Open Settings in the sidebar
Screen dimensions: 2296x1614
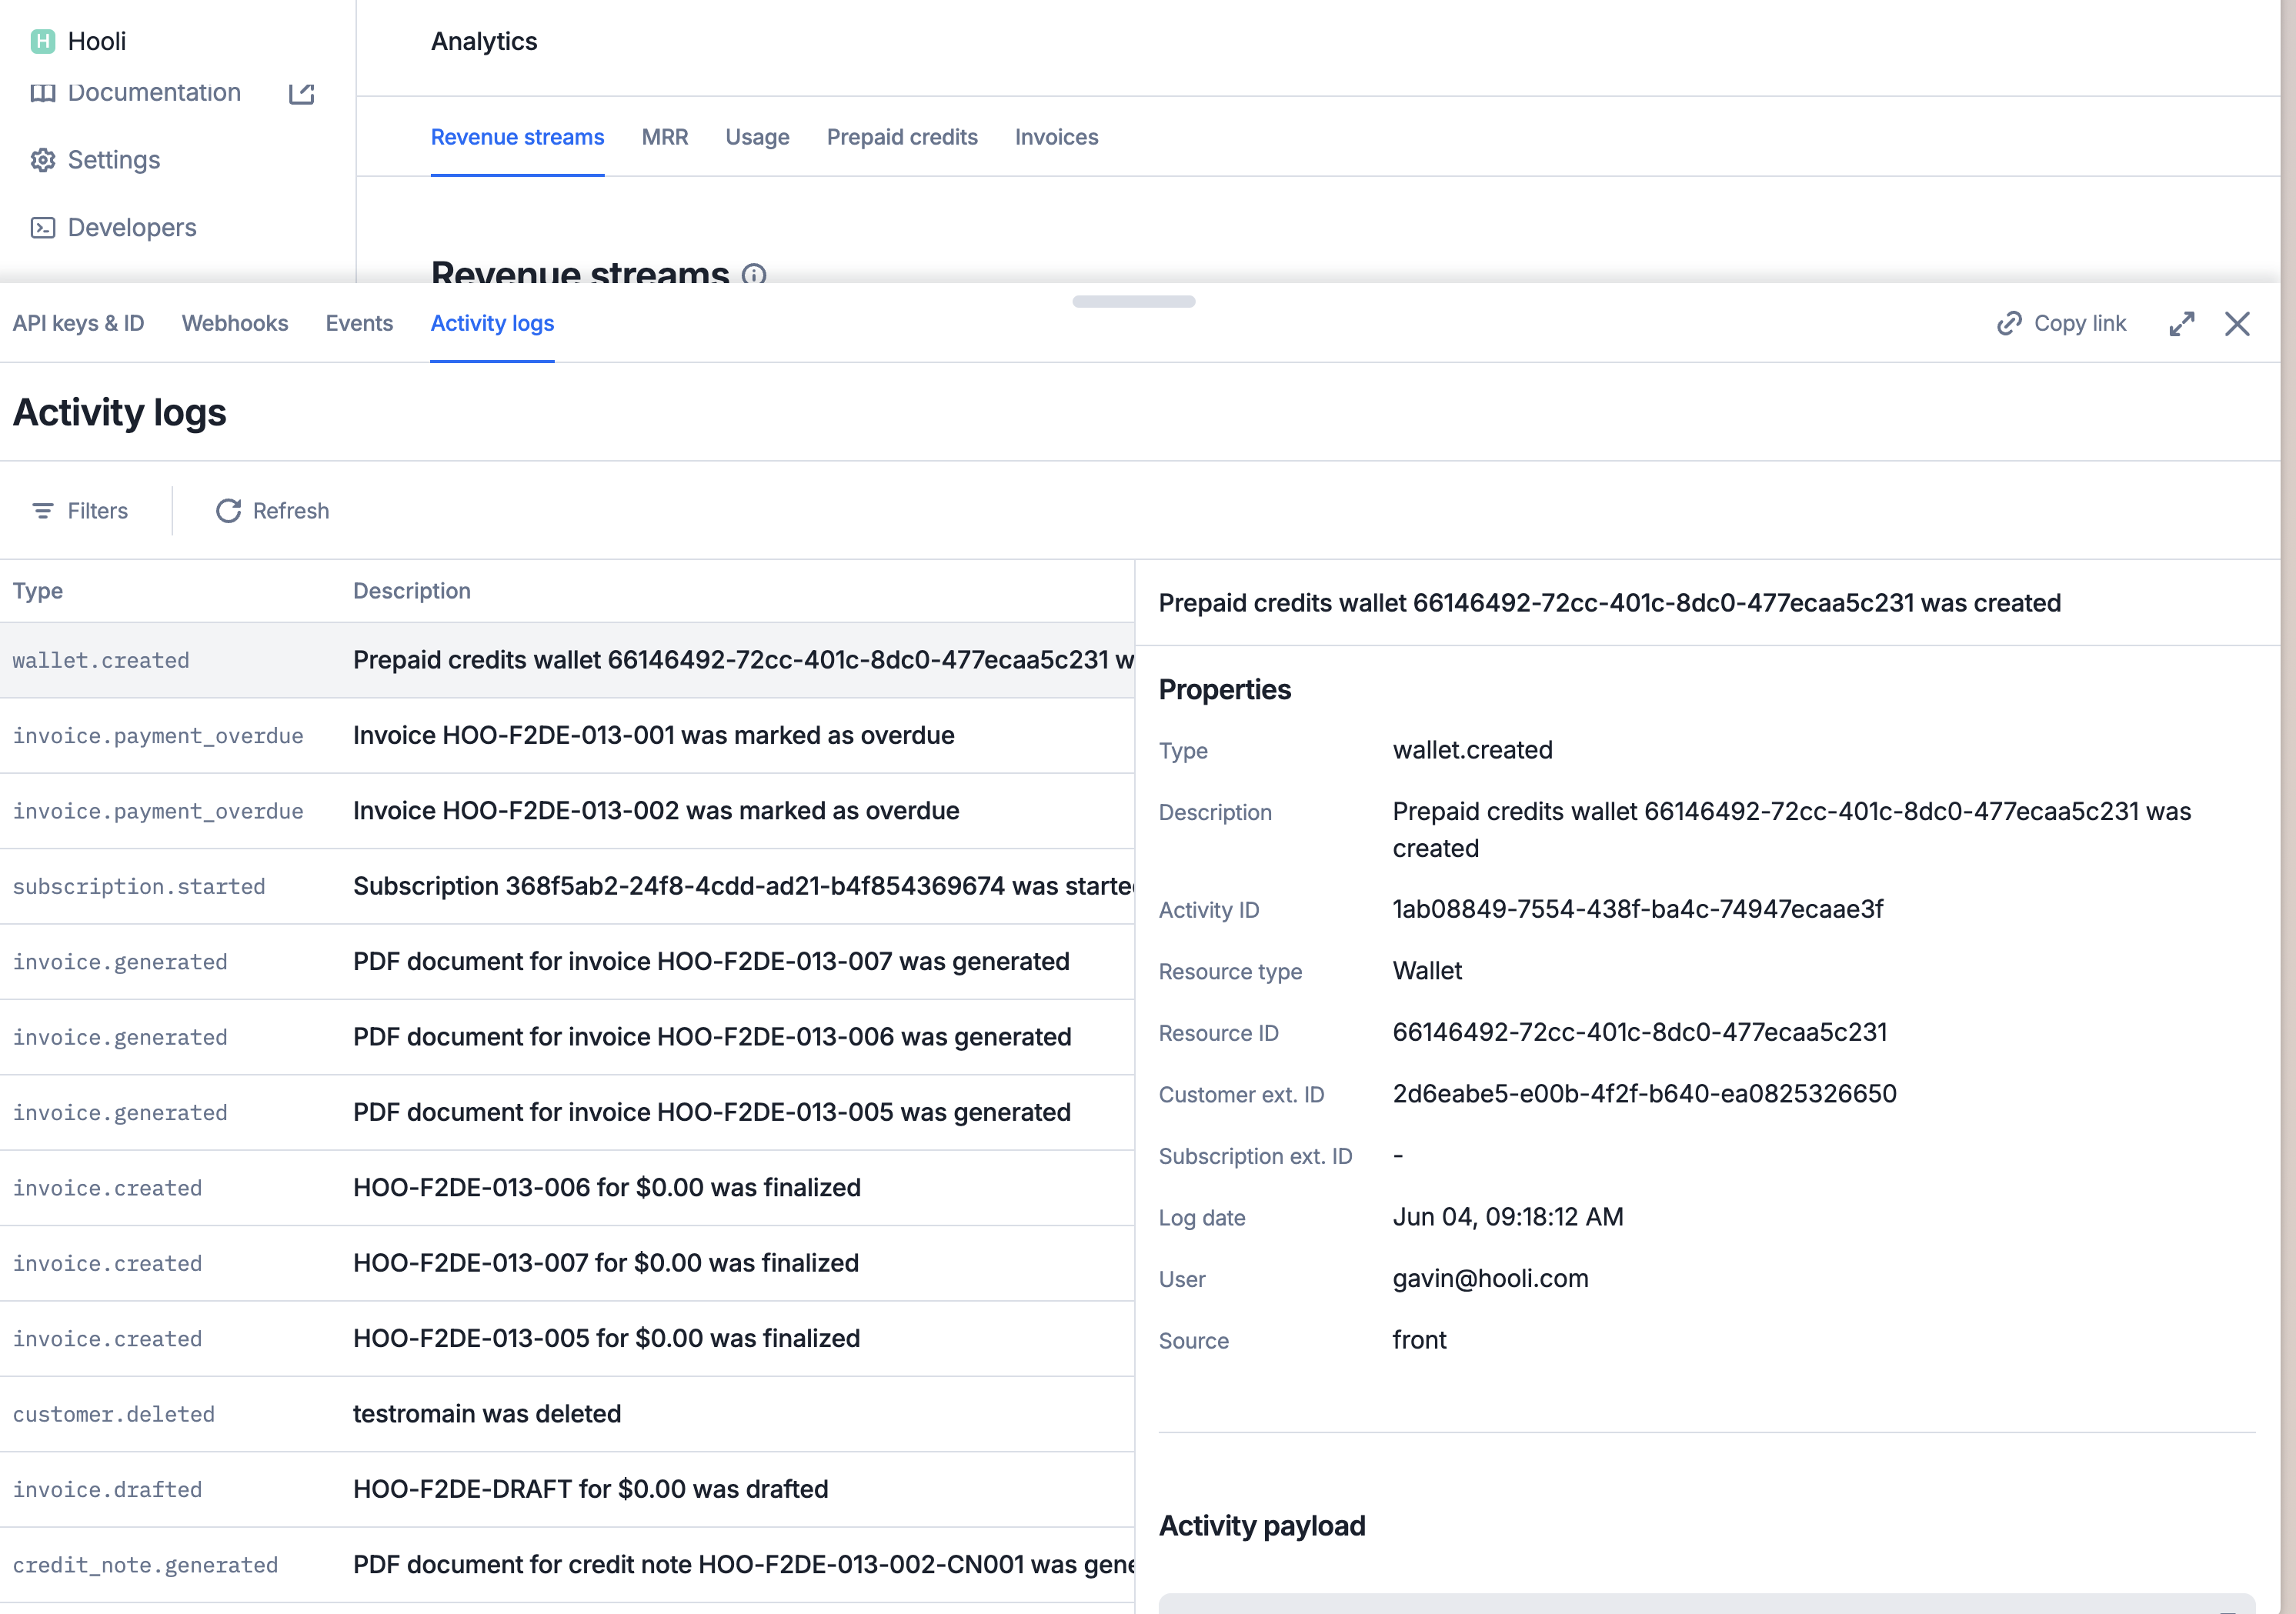click(x=114, y=160)
